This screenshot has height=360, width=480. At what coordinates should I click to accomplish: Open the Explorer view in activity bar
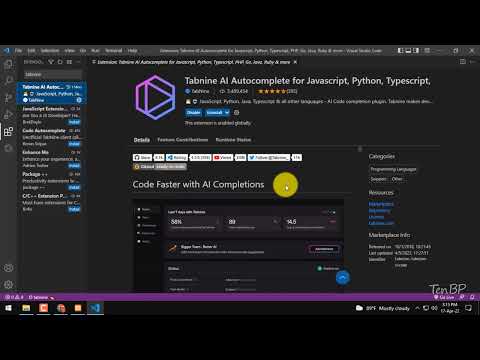(x=8, y=64)
